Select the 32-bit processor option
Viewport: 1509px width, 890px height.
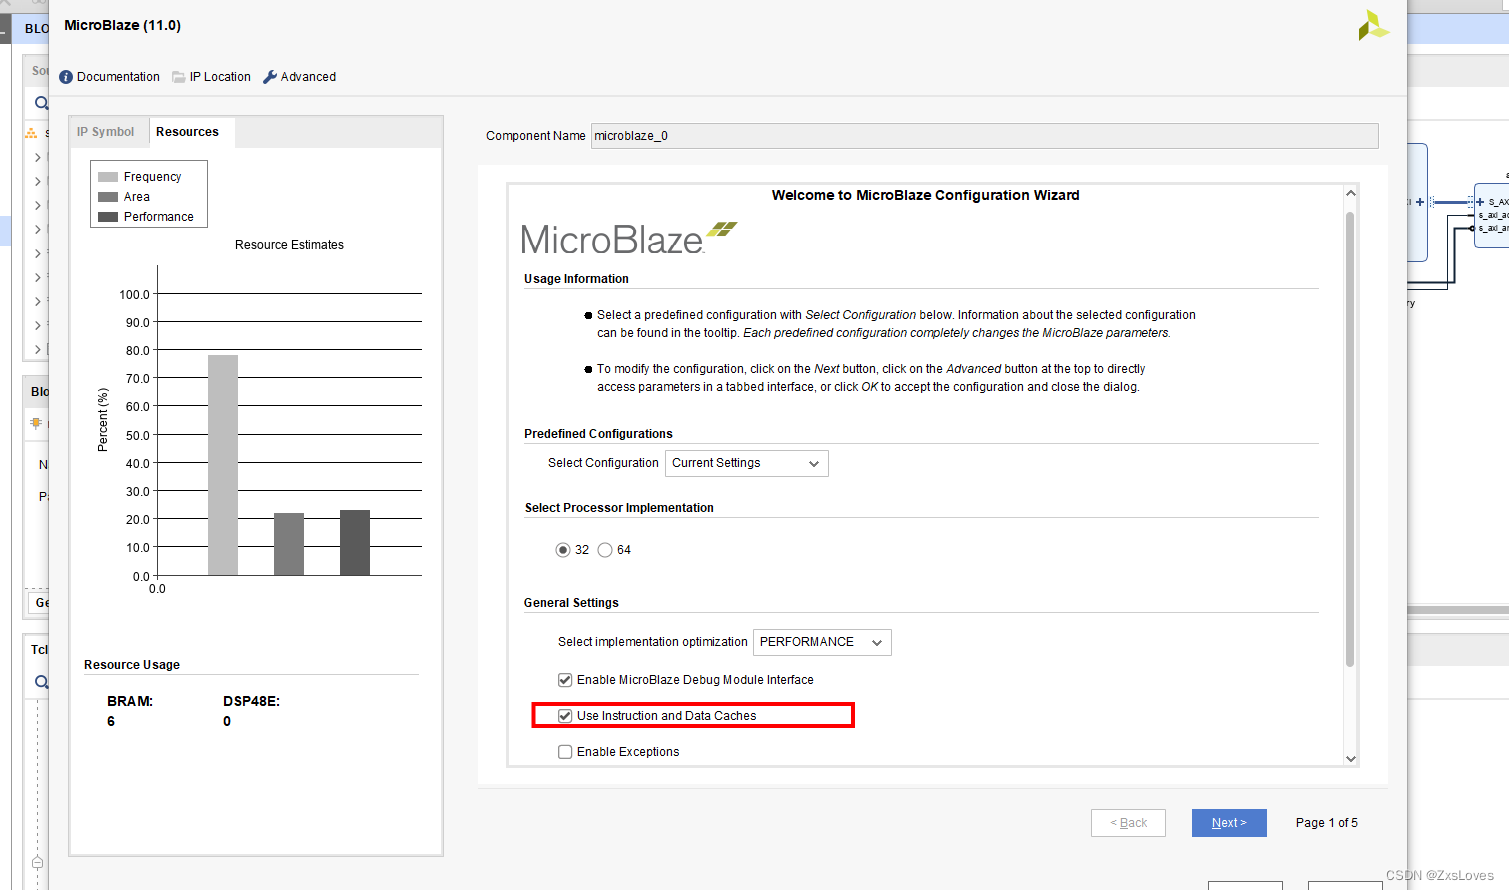[x=563, y=550]
